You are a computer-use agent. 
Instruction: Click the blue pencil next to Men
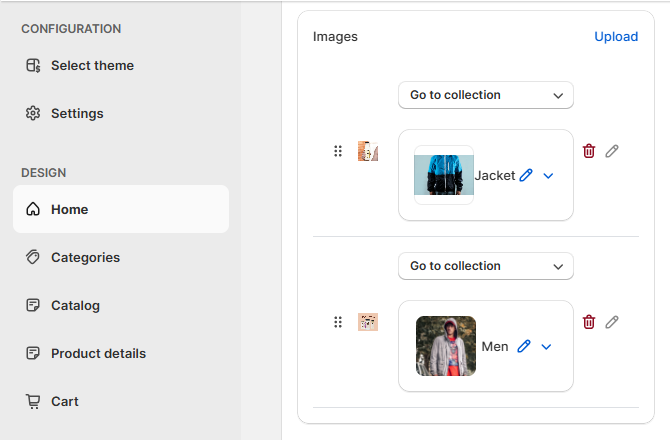click(524, 346)
